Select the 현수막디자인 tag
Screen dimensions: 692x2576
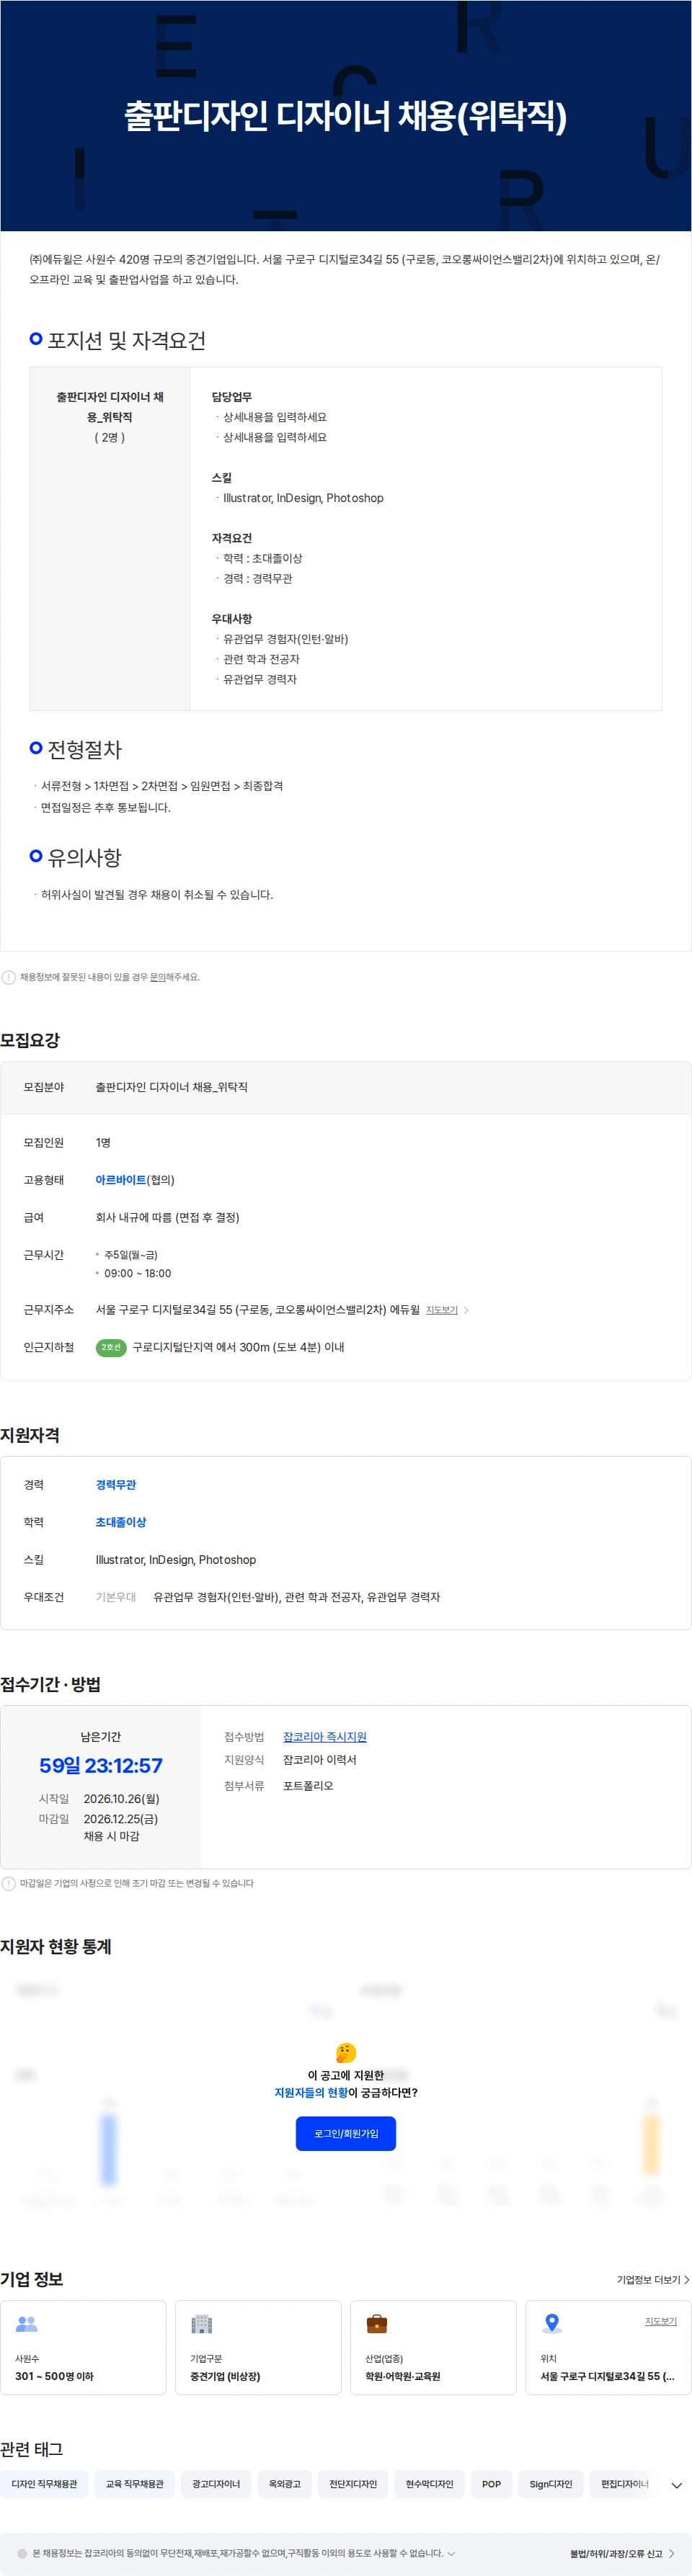pos(429,2484)
